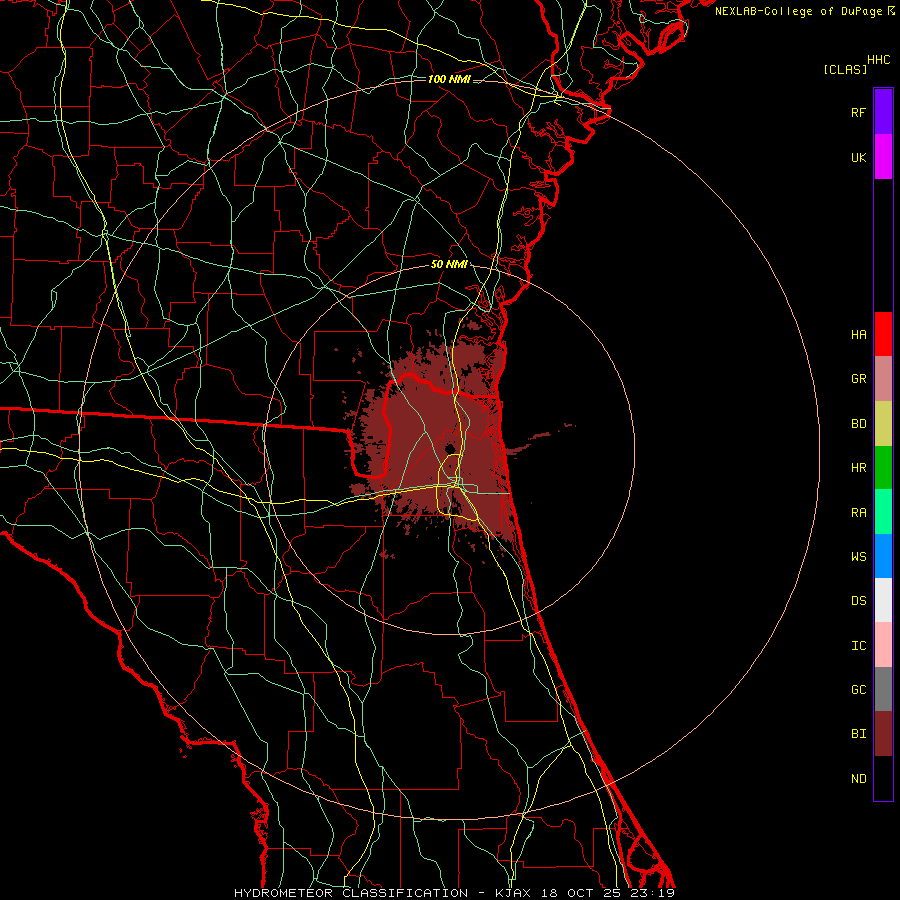Screen dimensions: 900x900
Task: Click the DS legend label
Action: 858,601
